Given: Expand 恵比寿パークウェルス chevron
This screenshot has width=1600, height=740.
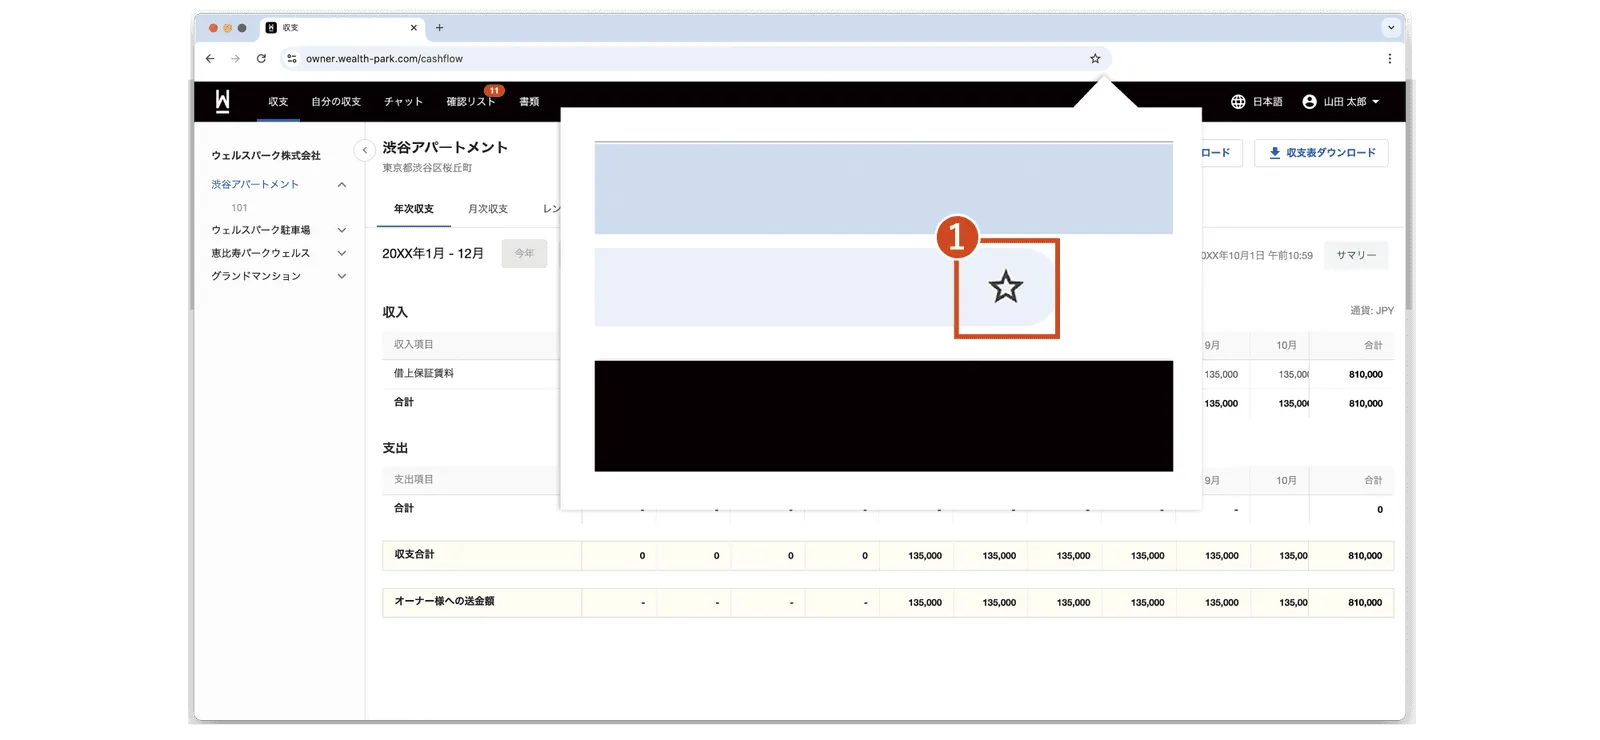Looking at the screenshot, I should coord(342,253).
